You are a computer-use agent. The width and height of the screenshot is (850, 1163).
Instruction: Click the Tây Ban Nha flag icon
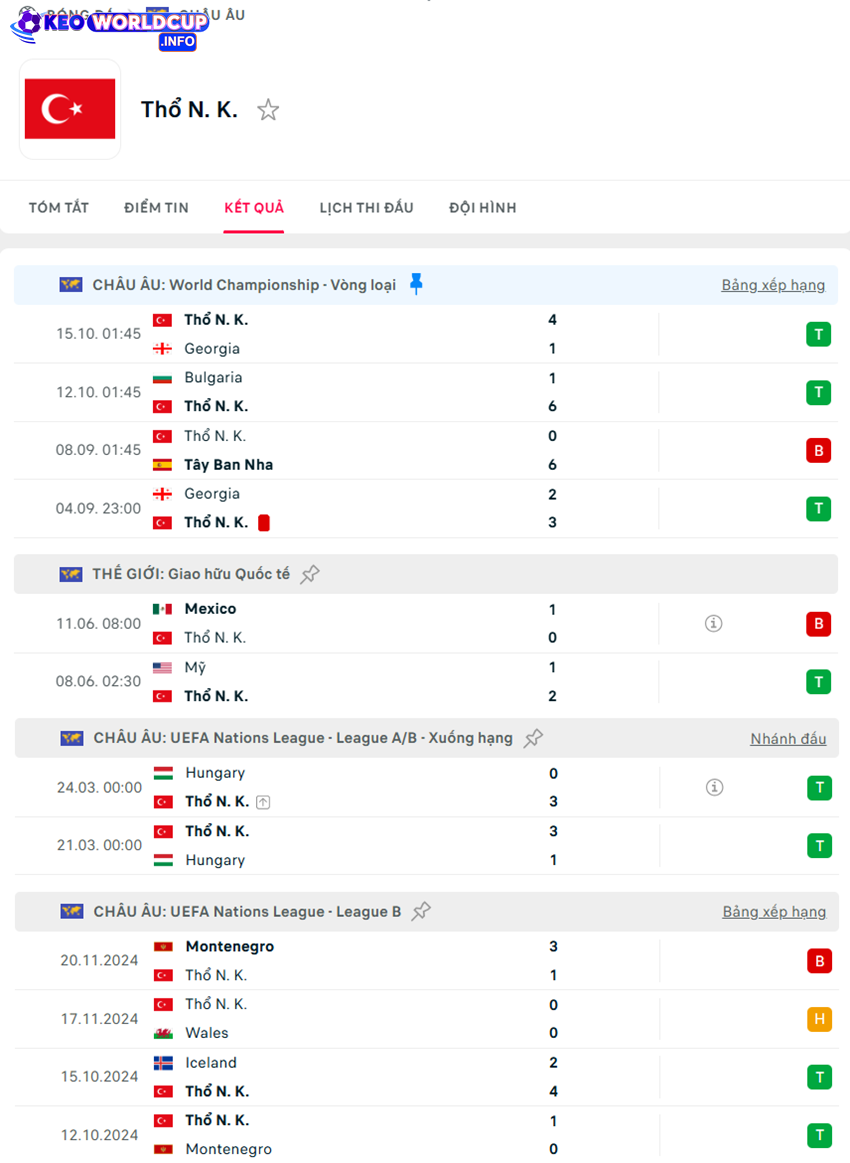162,465
